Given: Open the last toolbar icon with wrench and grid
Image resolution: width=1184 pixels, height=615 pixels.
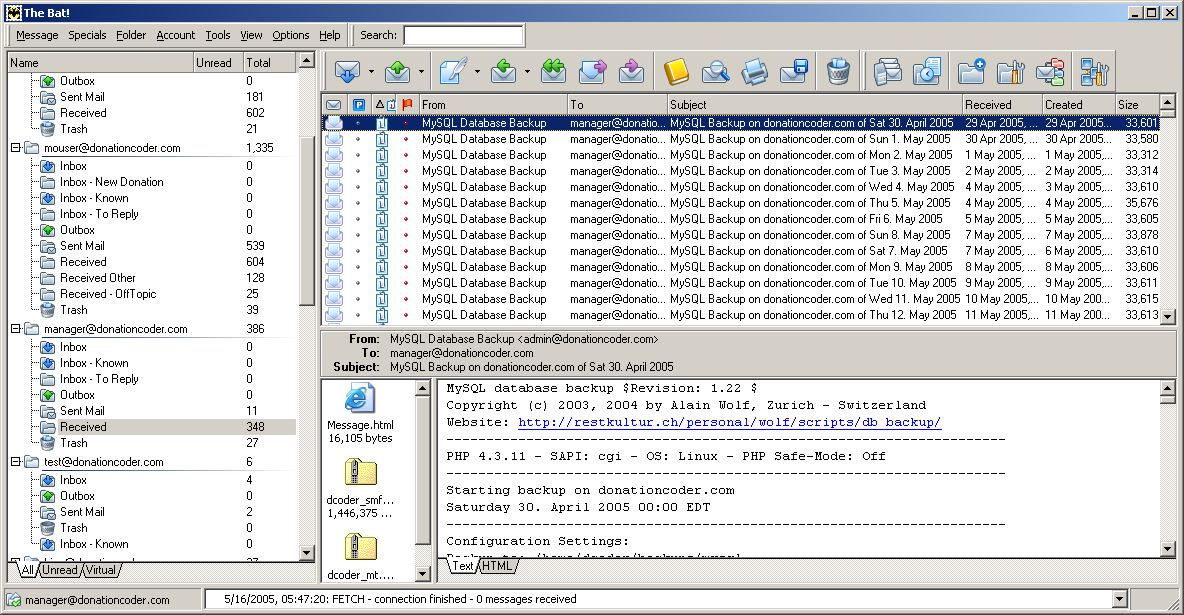Looking at the screenshot, I should 1094,72.
